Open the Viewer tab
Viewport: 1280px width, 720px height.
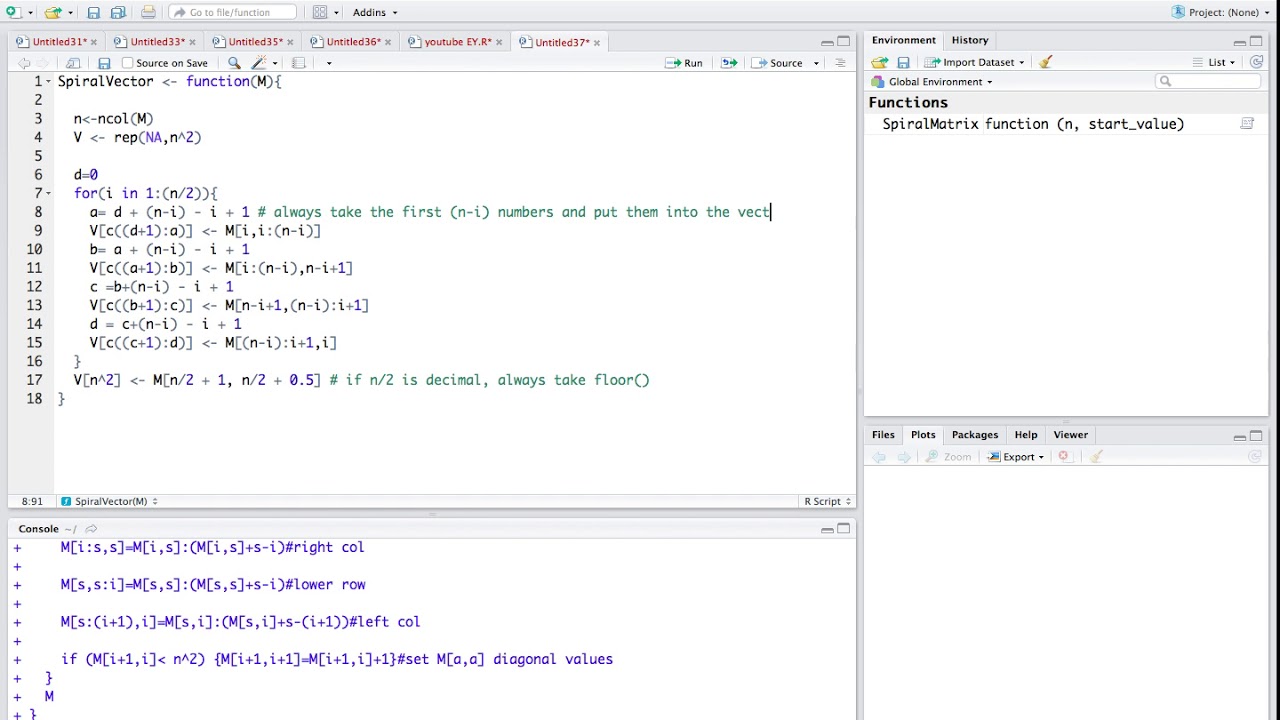click(x=1070, y=435)
